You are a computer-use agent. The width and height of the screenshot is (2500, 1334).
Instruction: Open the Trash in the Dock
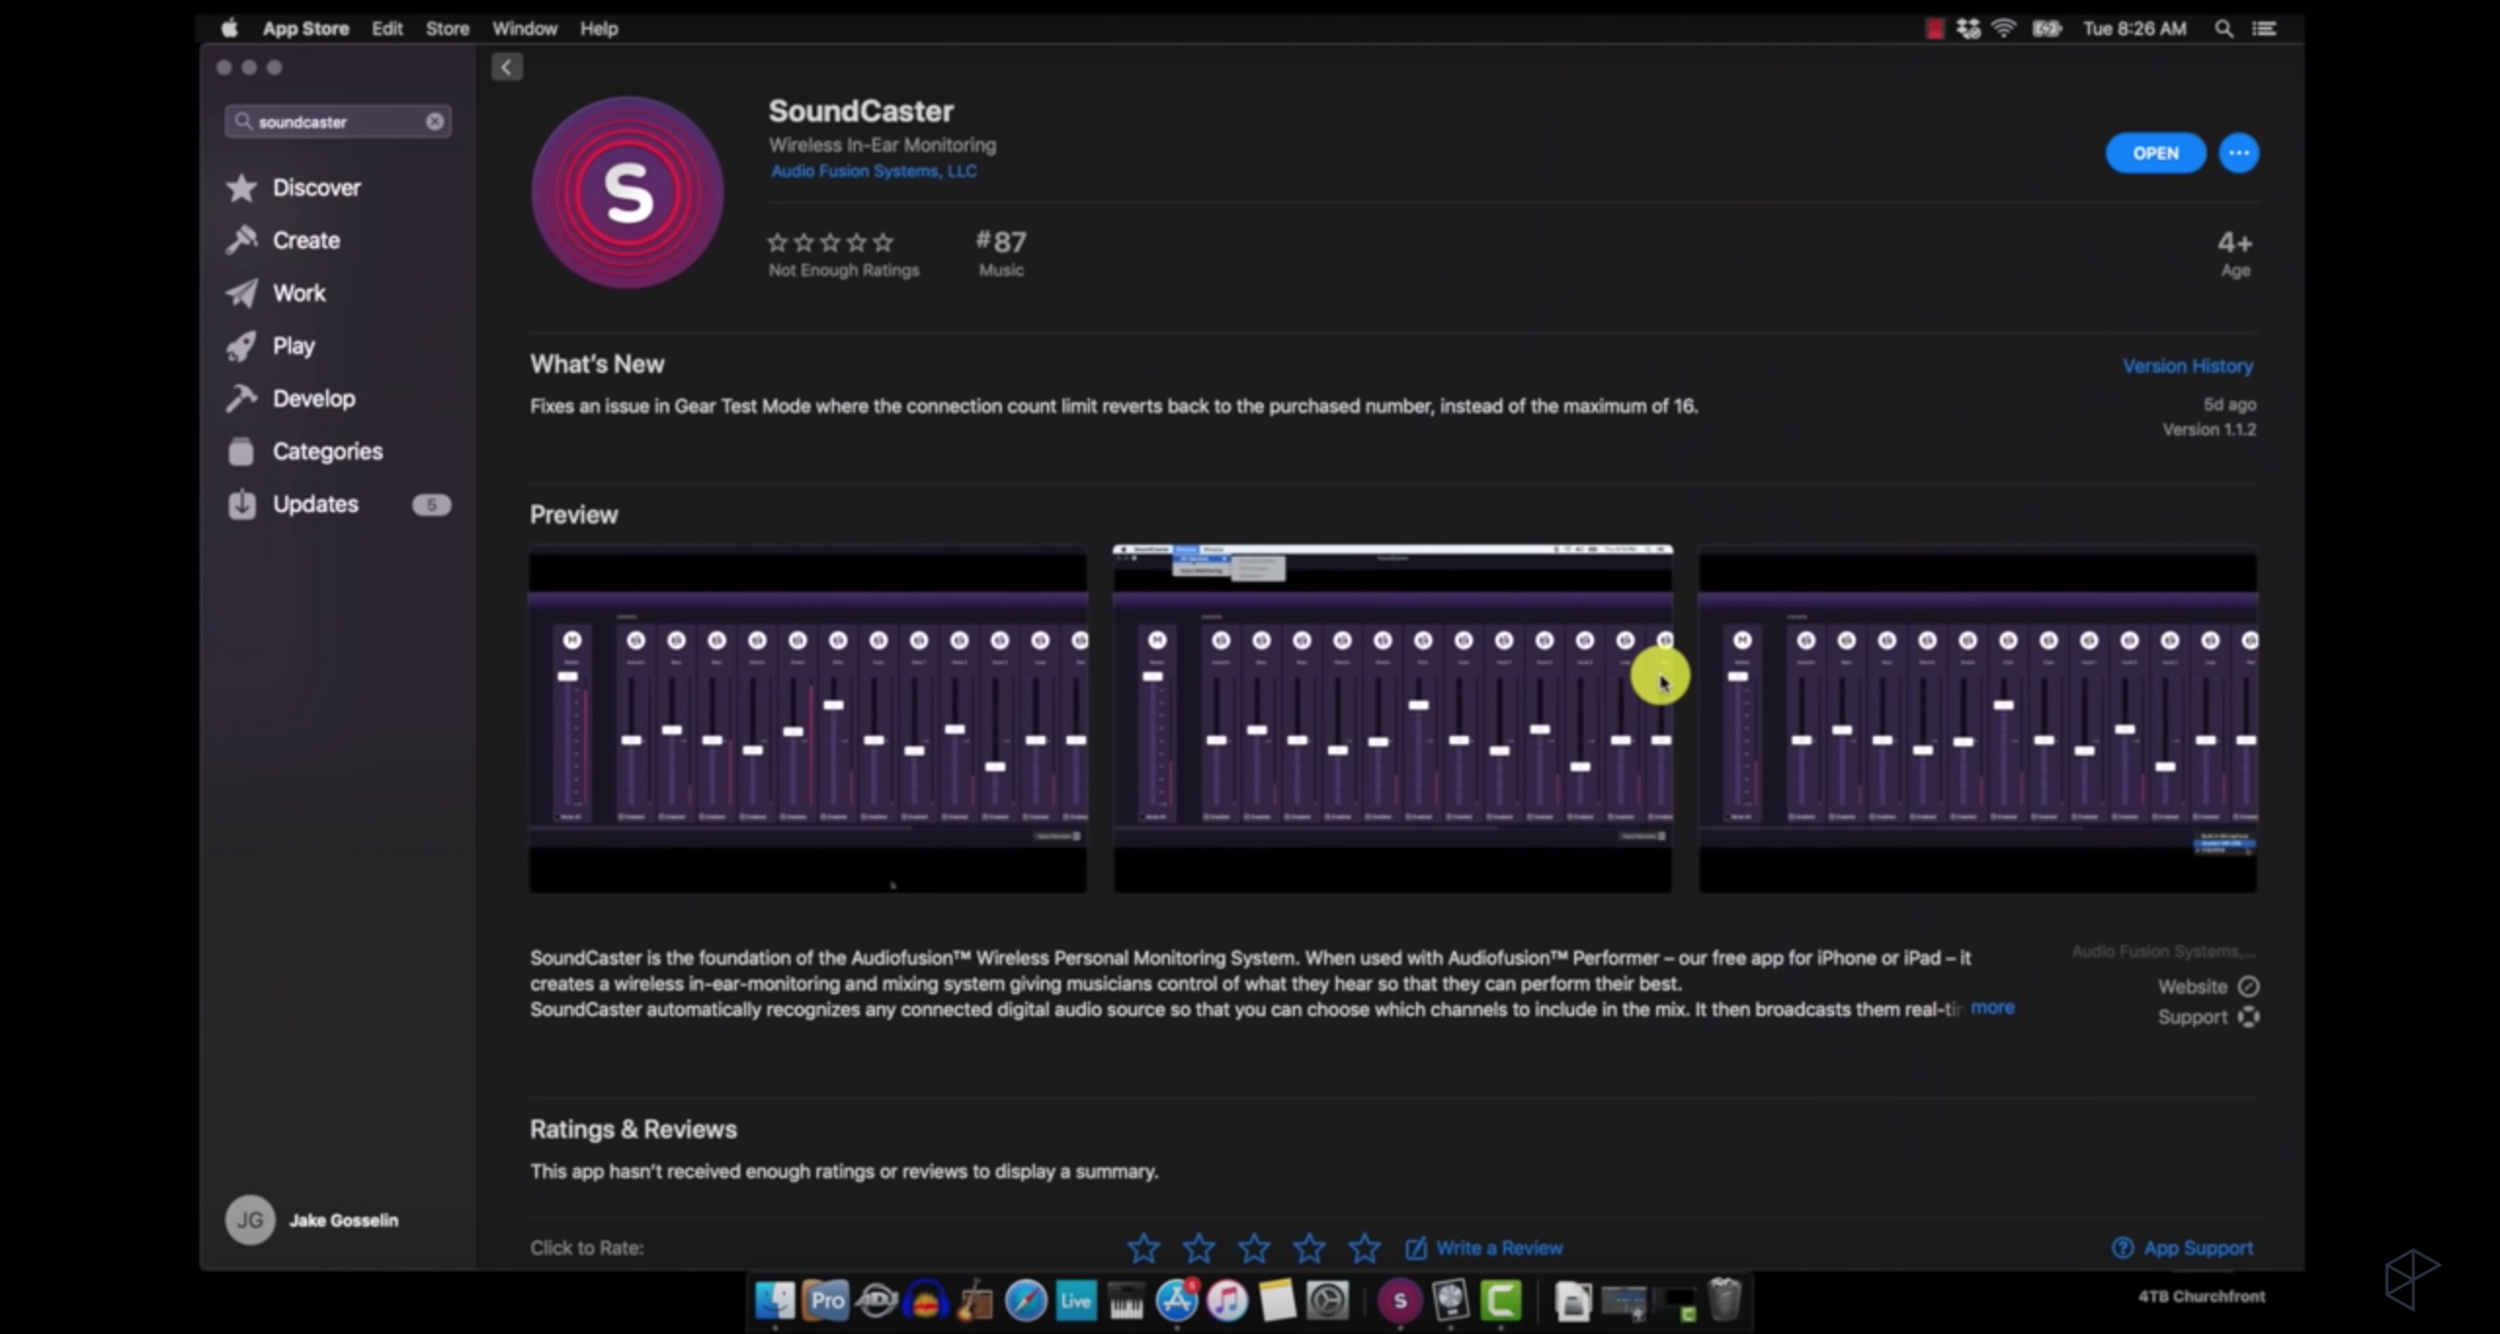(1724, 1299)
